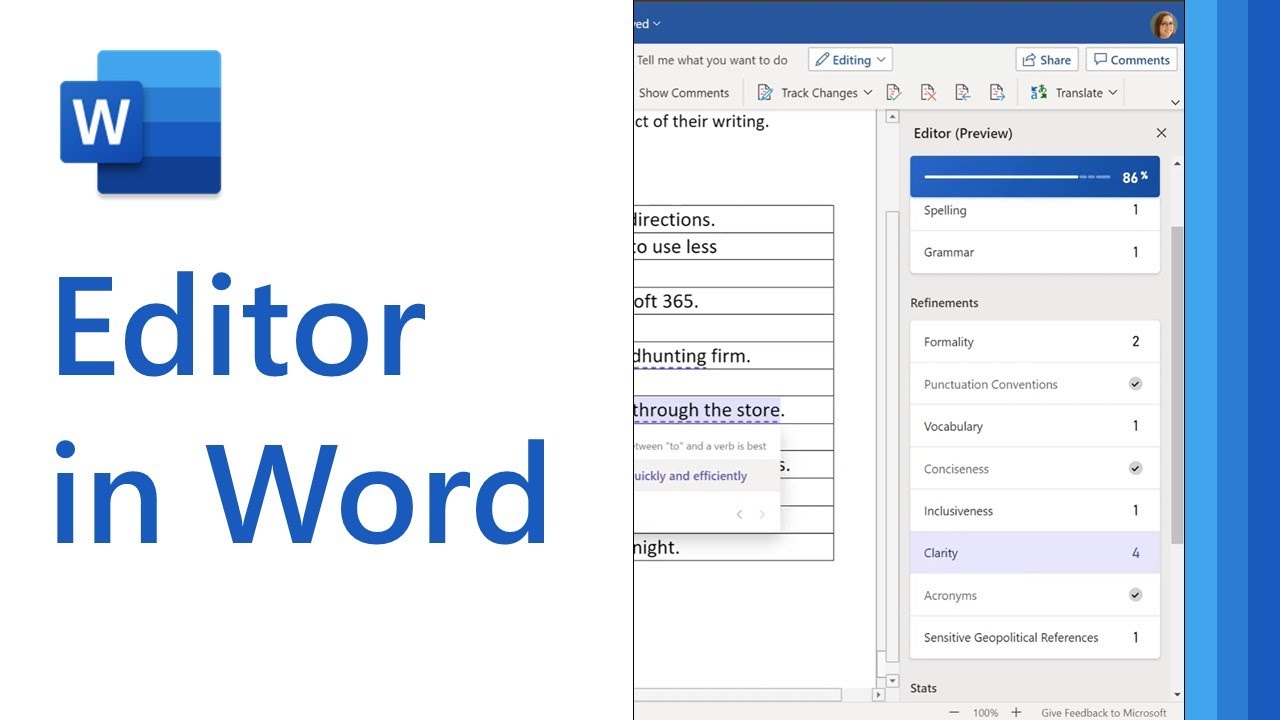Click the Accept Change icon
The image size is (1280, 720).
(x=893, y=91)
